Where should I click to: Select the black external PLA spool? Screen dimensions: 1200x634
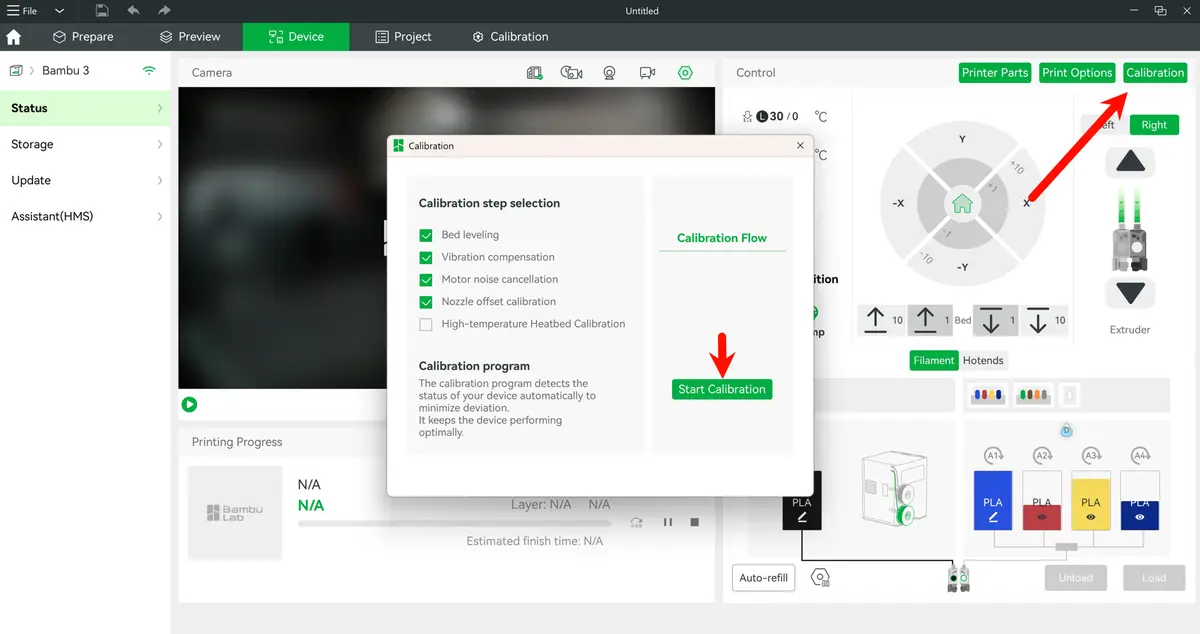coord(802,500)
